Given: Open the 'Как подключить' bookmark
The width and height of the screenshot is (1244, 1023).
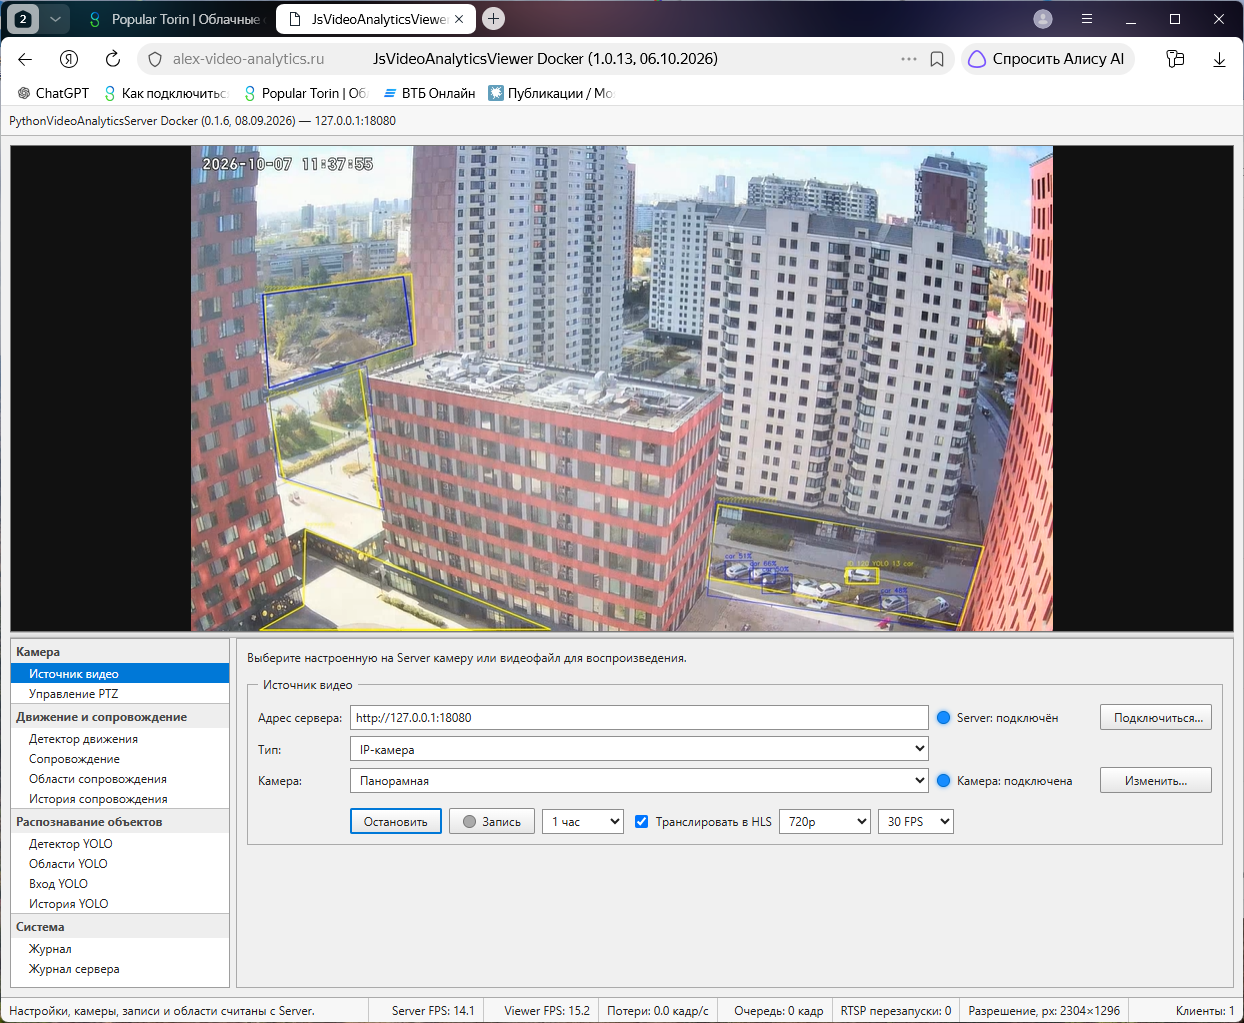Looking at the screenshot, I should 165,93.
